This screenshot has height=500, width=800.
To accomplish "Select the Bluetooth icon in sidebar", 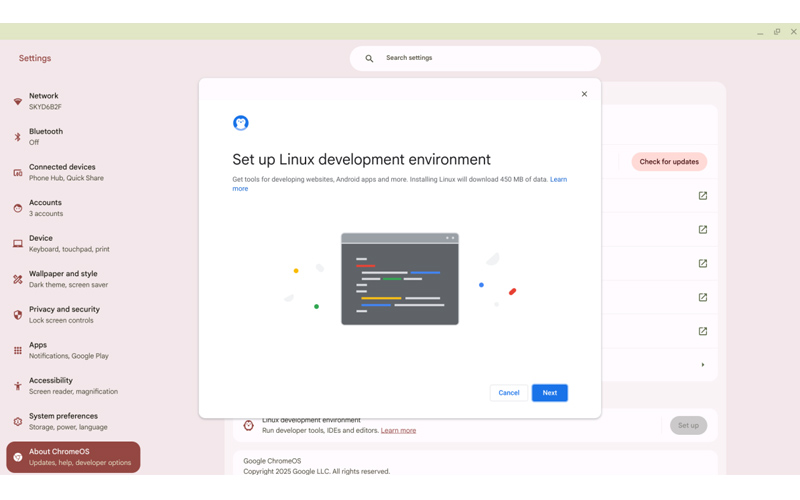I will click(18, 137).
